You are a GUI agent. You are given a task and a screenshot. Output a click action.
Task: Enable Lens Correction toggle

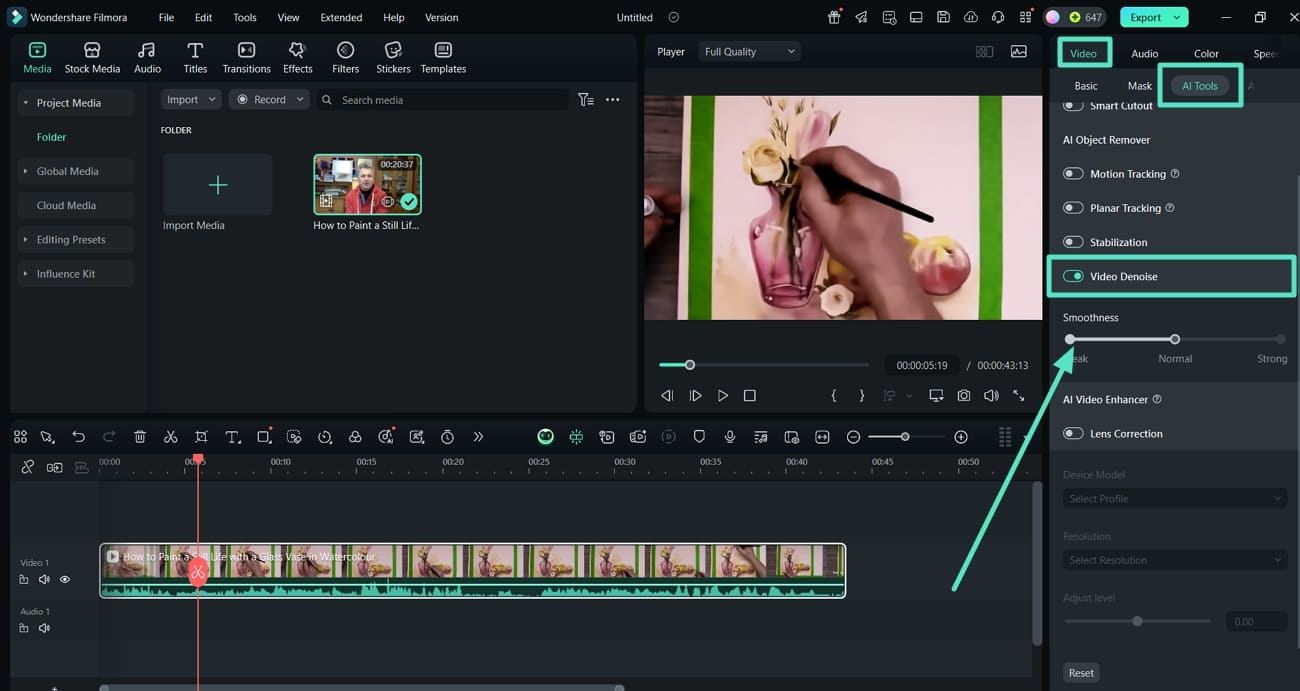coord(1073,433)
